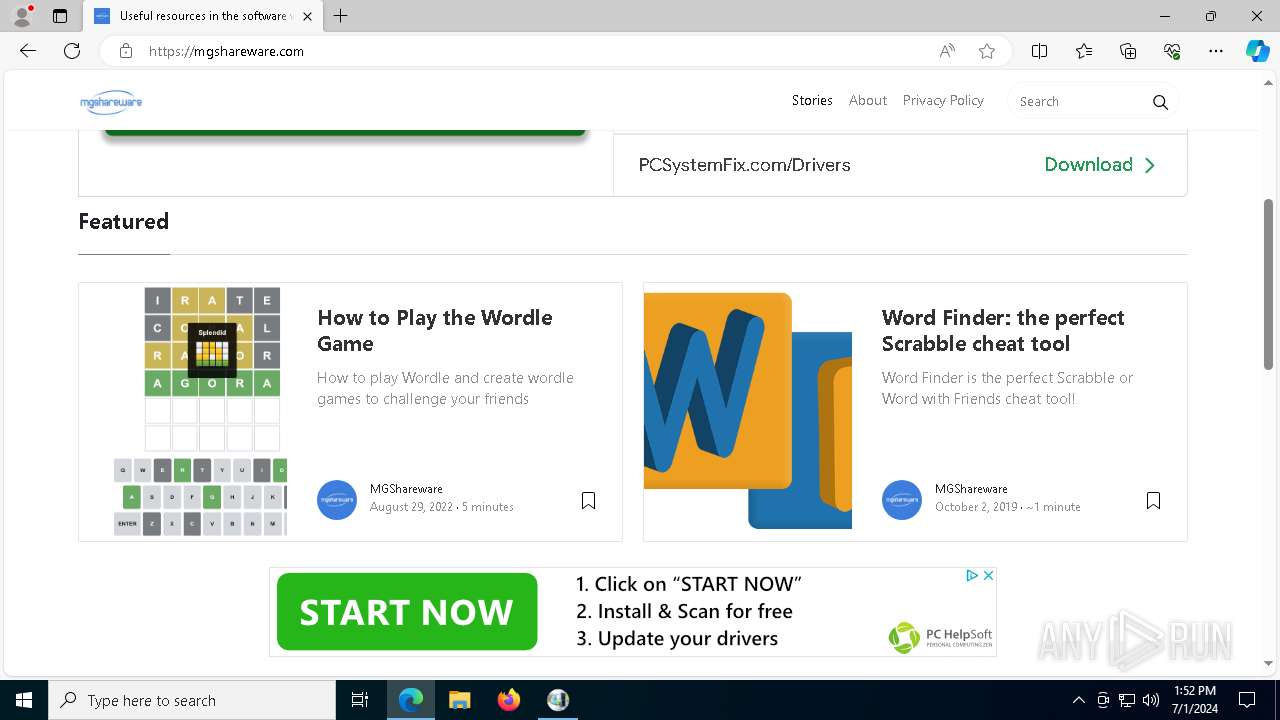Click MGShareware avatar on the Wordle card
This screenshot has height=720, width=1280.
click(x=337, y=500)
